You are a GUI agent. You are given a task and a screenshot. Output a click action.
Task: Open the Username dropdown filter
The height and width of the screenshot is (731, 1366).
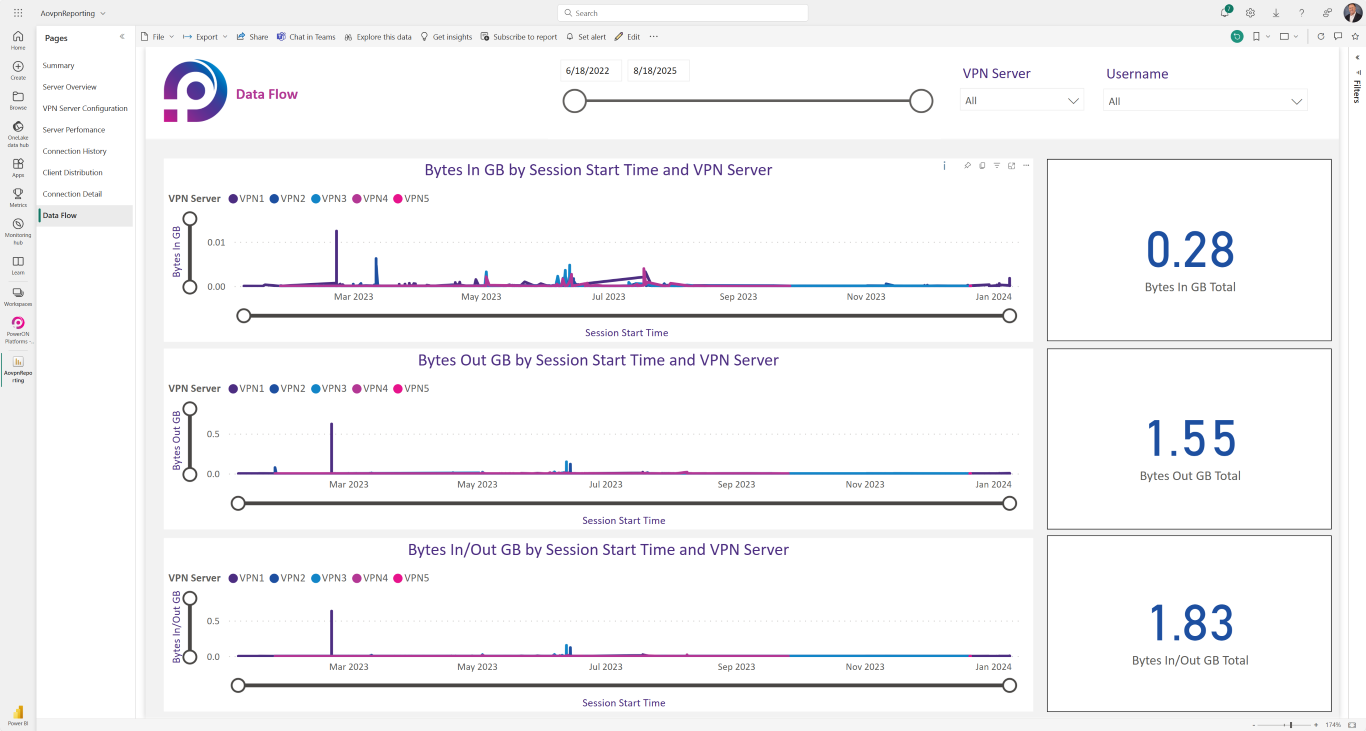1205,101
